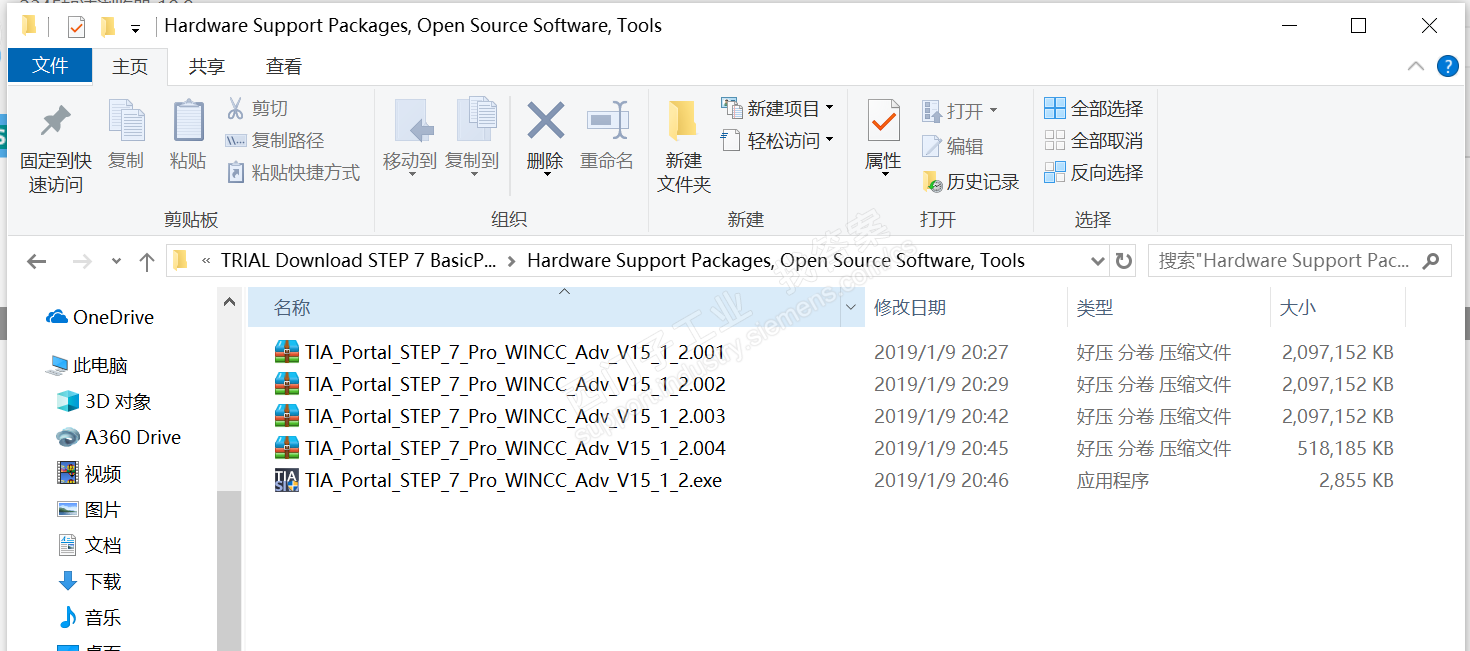Click Copy Path button
This screenshot has width=1470, height=651.
[276, 140]
